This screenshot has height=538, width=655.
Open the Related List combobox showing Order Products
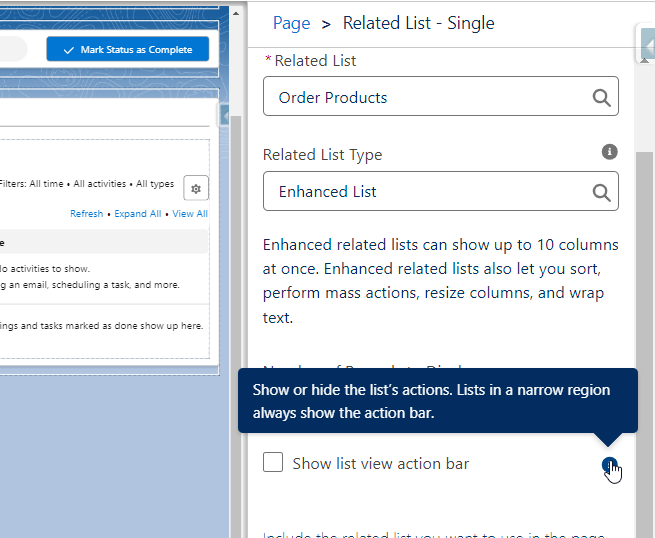[x=430, y=97]
